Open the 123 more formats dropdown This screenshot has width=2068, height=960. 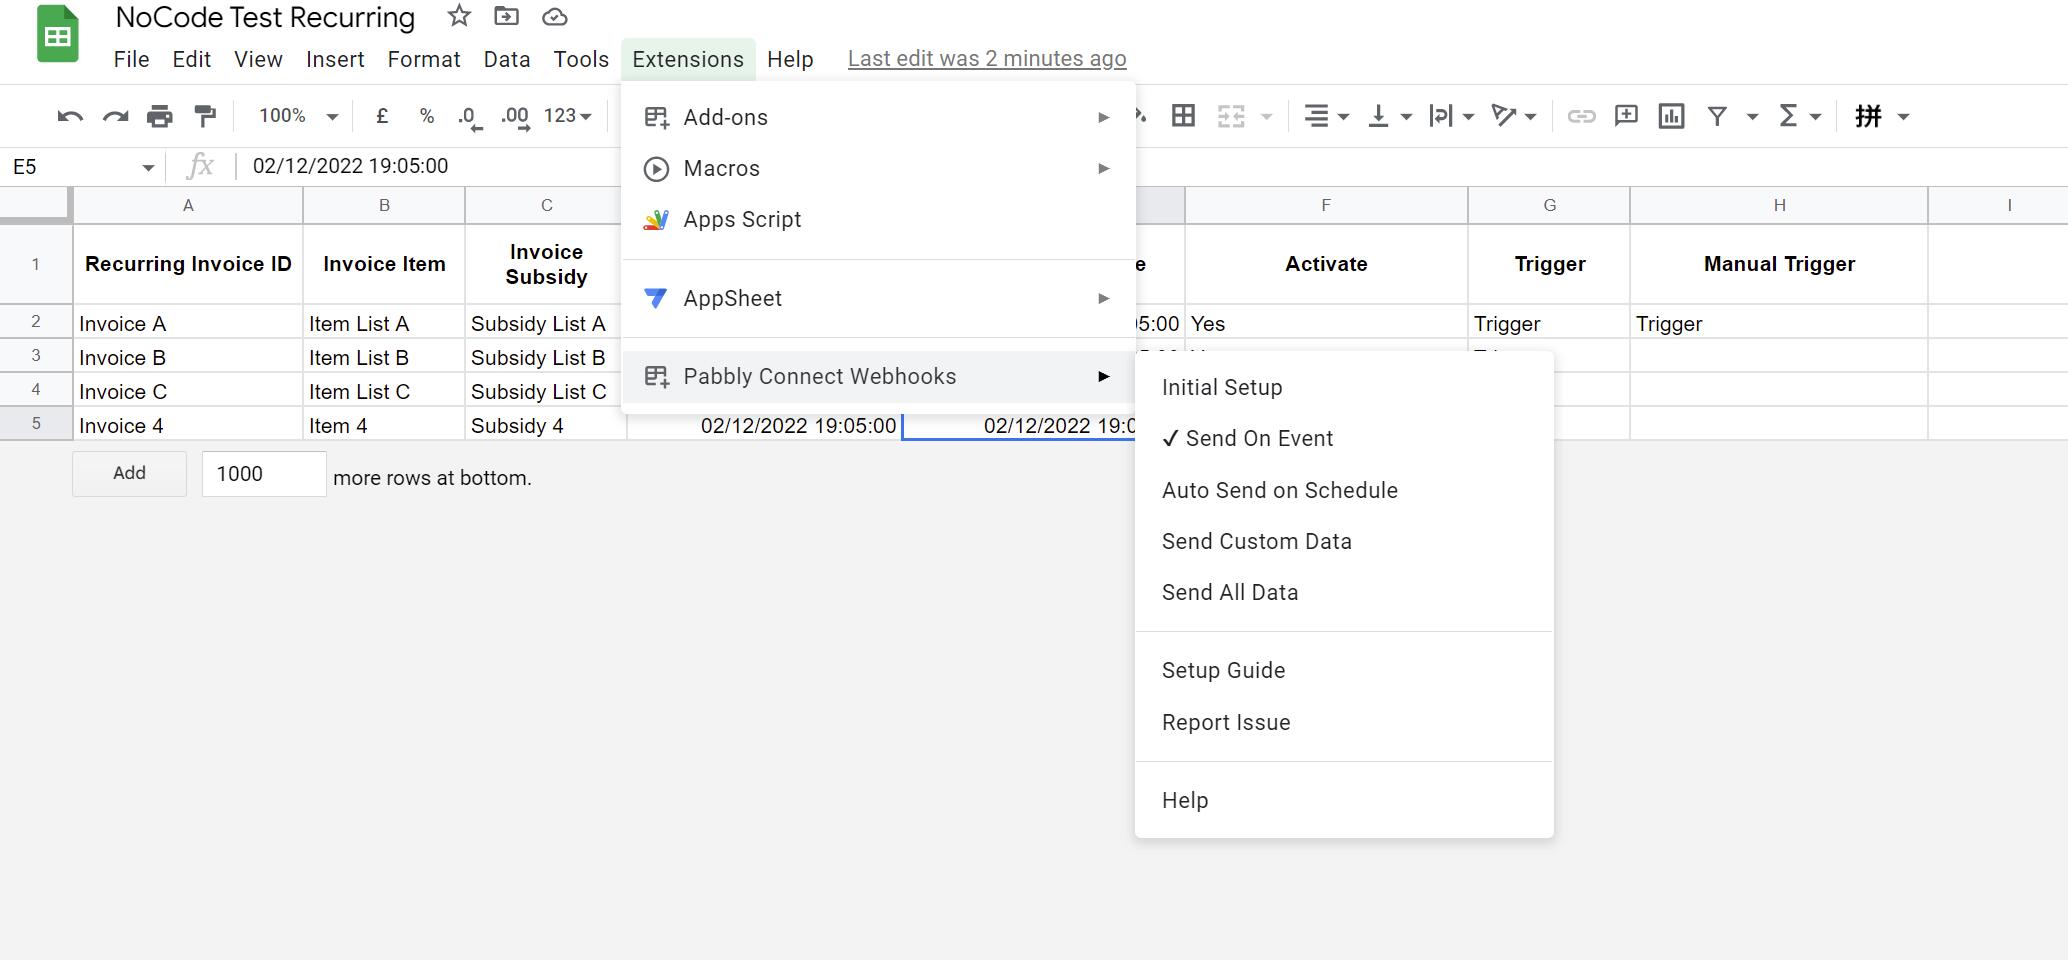pyautogui.click(x=567, y=116)
